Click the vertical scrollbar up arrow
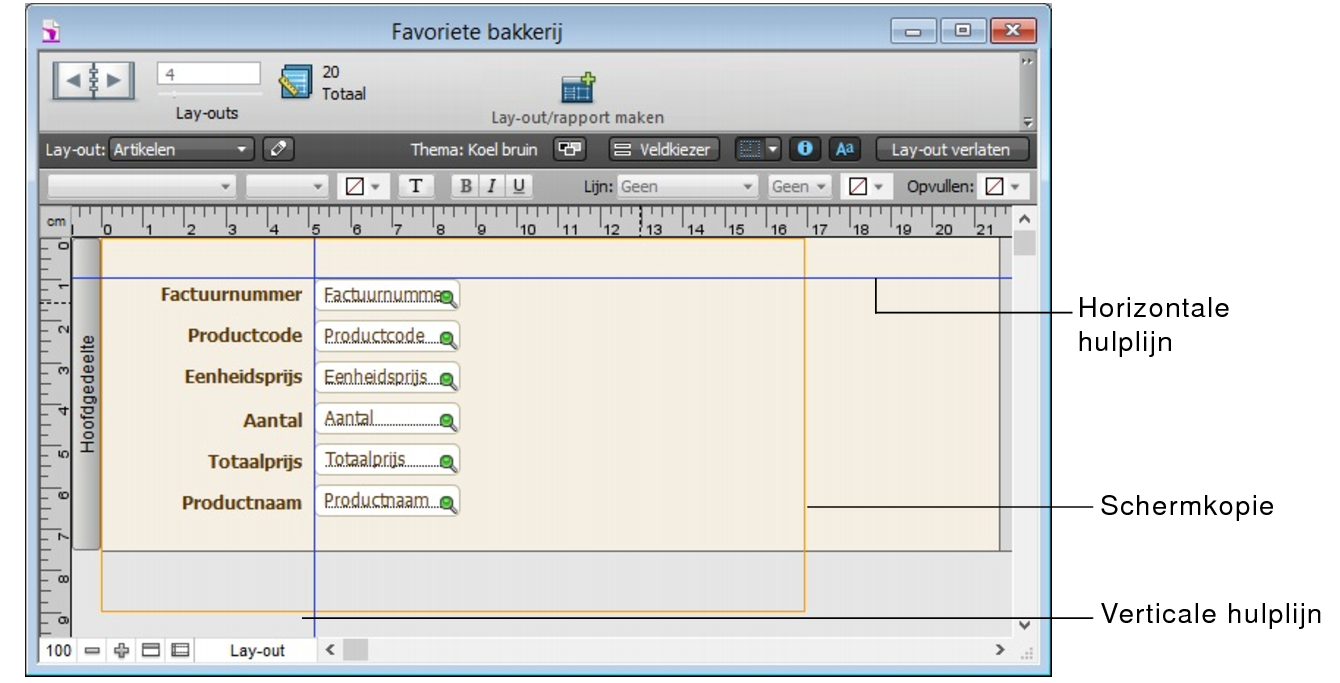1340x683 pixels. [1023, 218]
